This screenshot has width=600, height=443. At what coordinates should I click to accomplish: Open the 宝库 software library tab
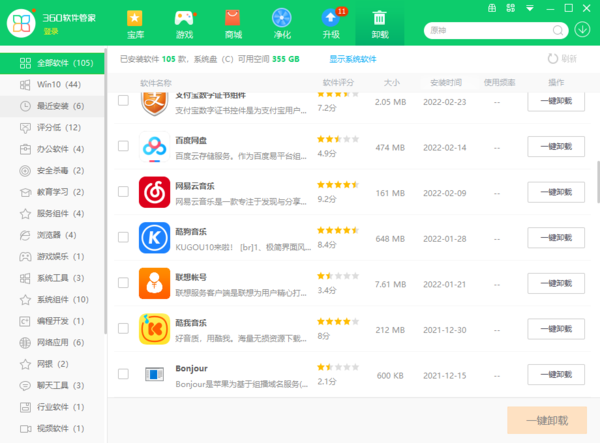(135, 23)
